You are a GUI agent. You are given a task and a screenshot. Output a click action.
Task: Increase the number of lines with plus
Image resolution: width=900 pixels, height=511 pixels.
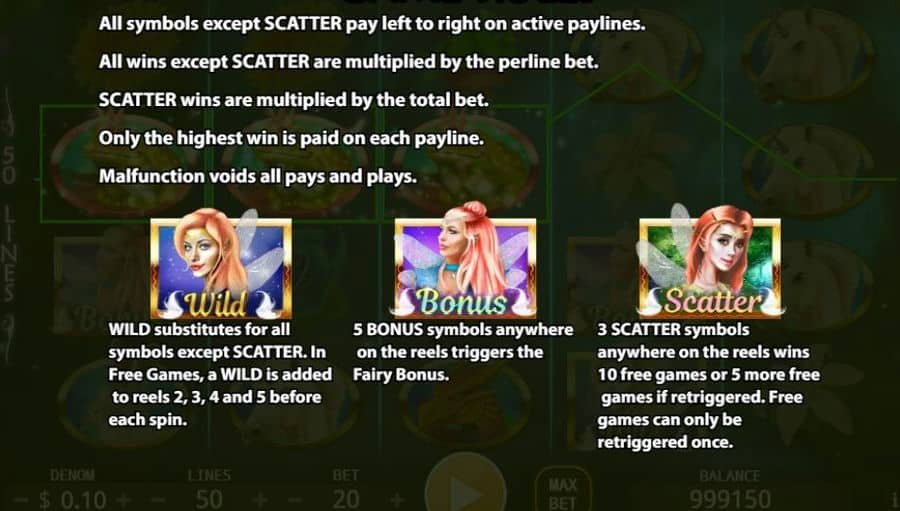click(260, 500)
